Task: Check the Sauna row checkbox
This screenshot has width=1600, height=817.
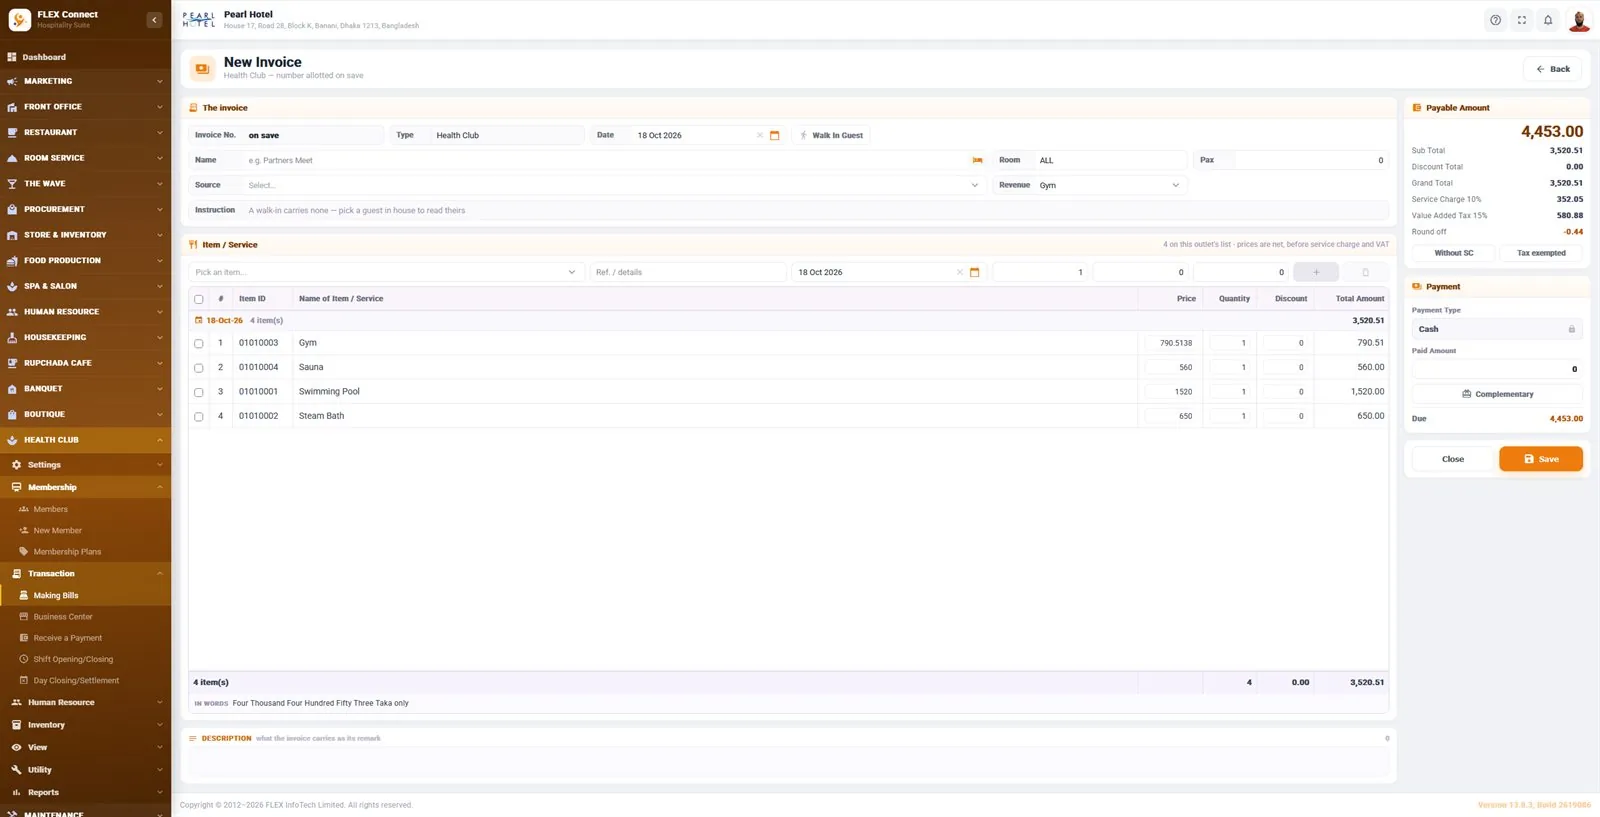Action: 198,368
